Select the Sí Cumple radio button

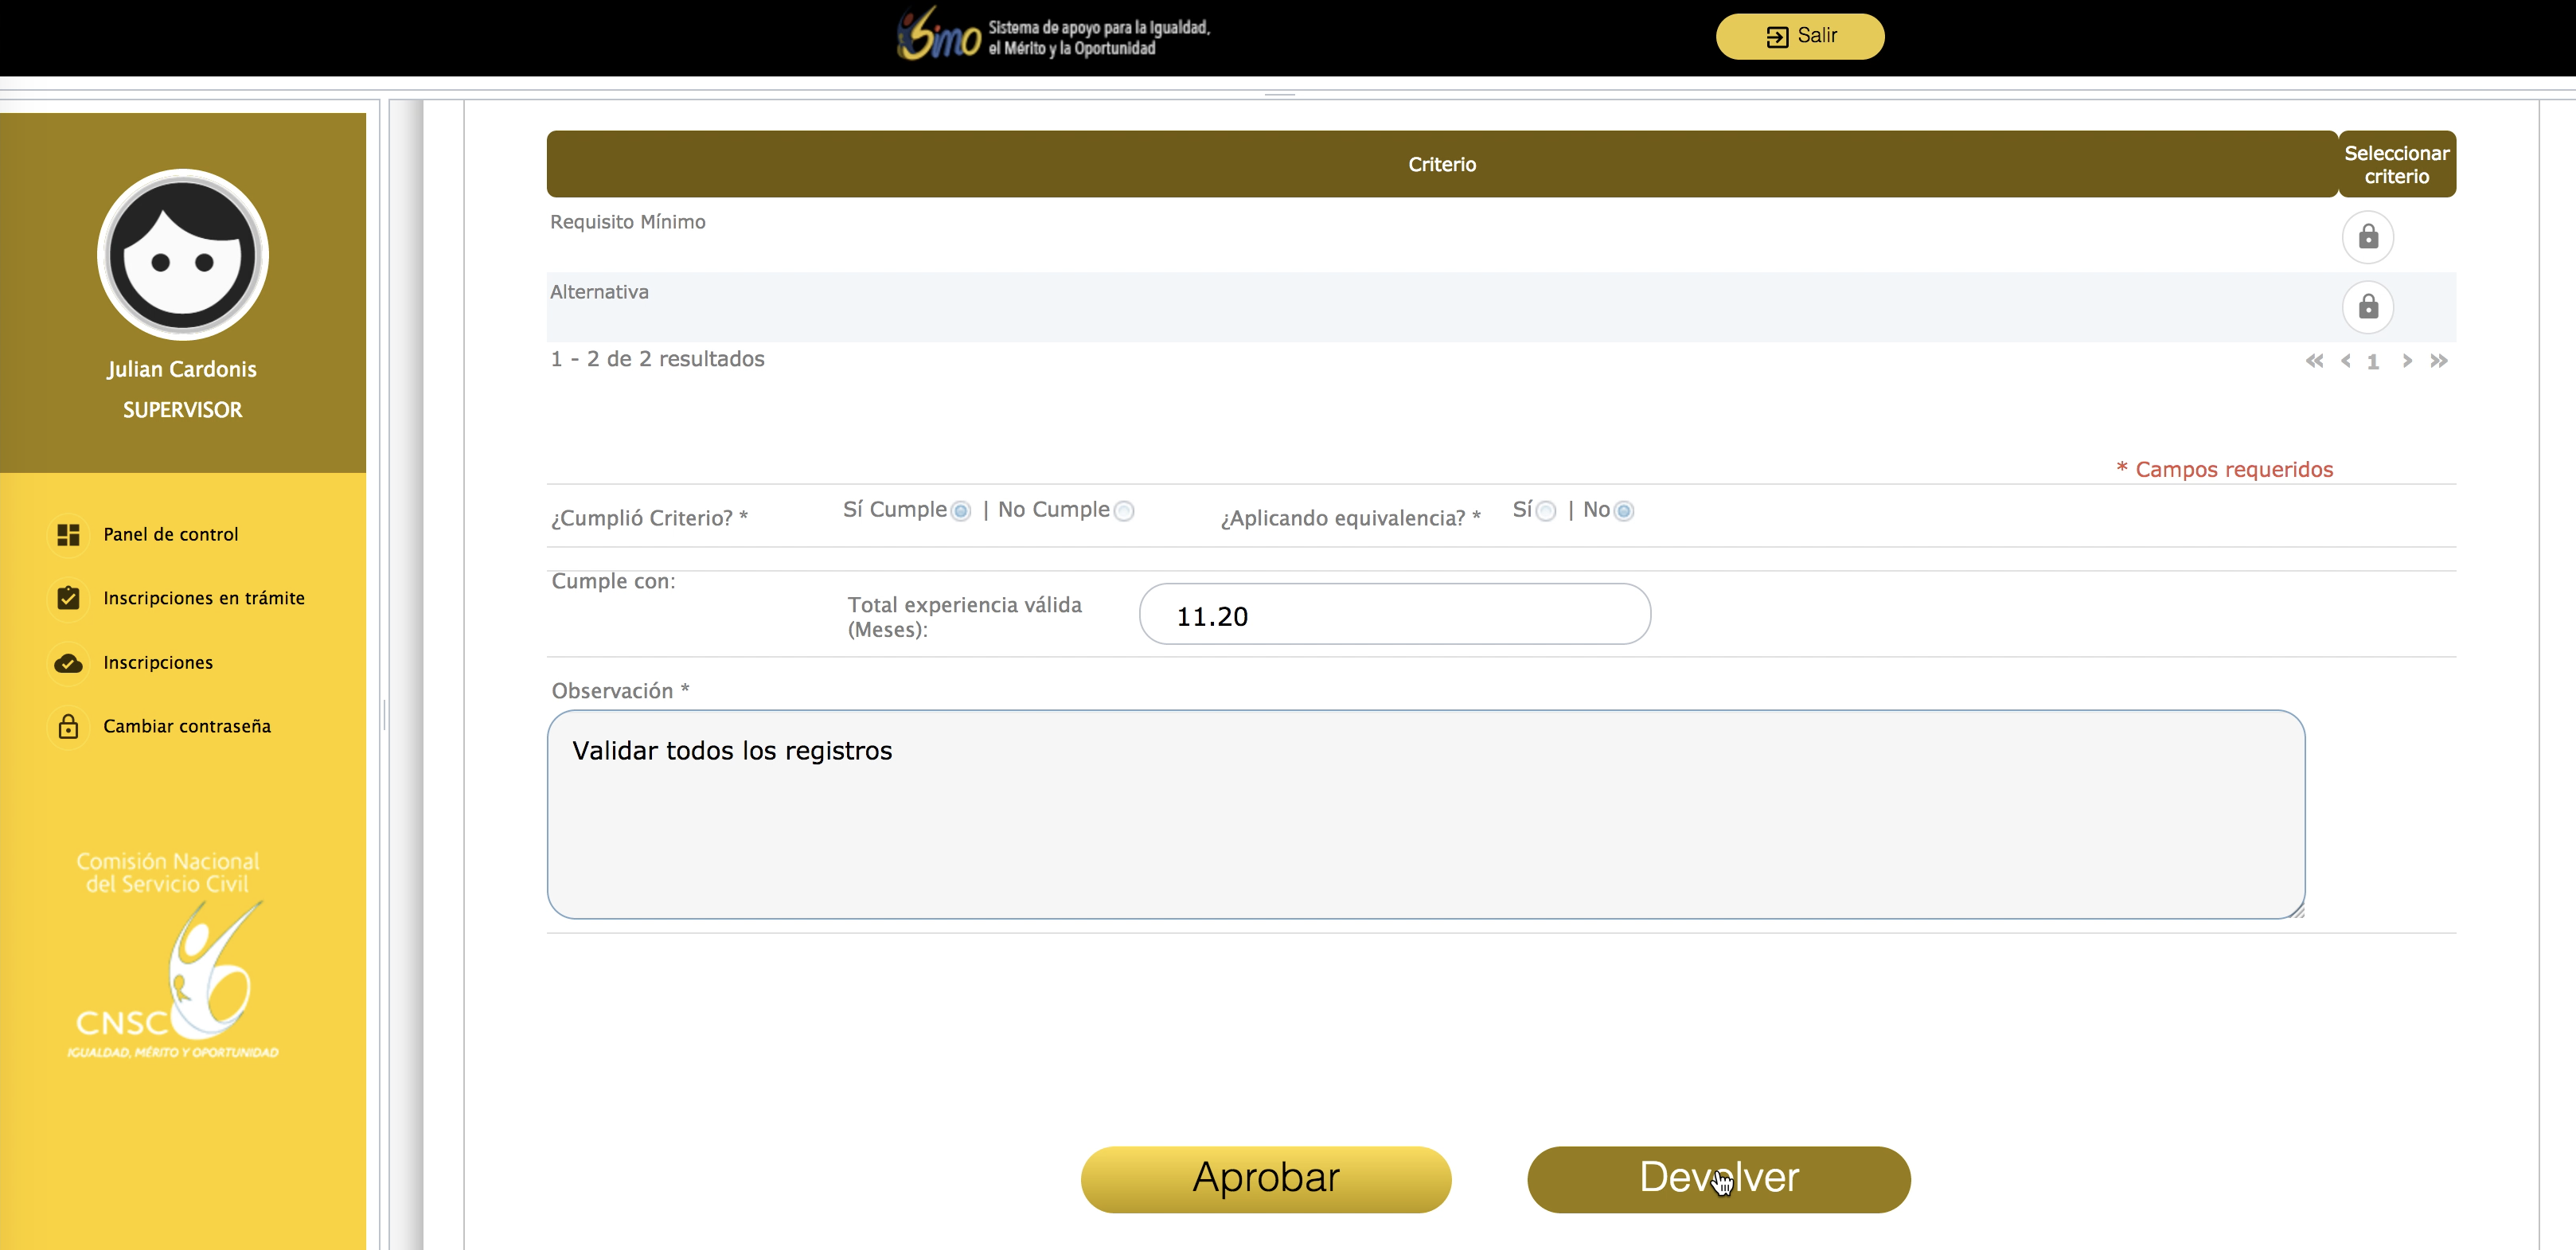click(x=960, y=512)
